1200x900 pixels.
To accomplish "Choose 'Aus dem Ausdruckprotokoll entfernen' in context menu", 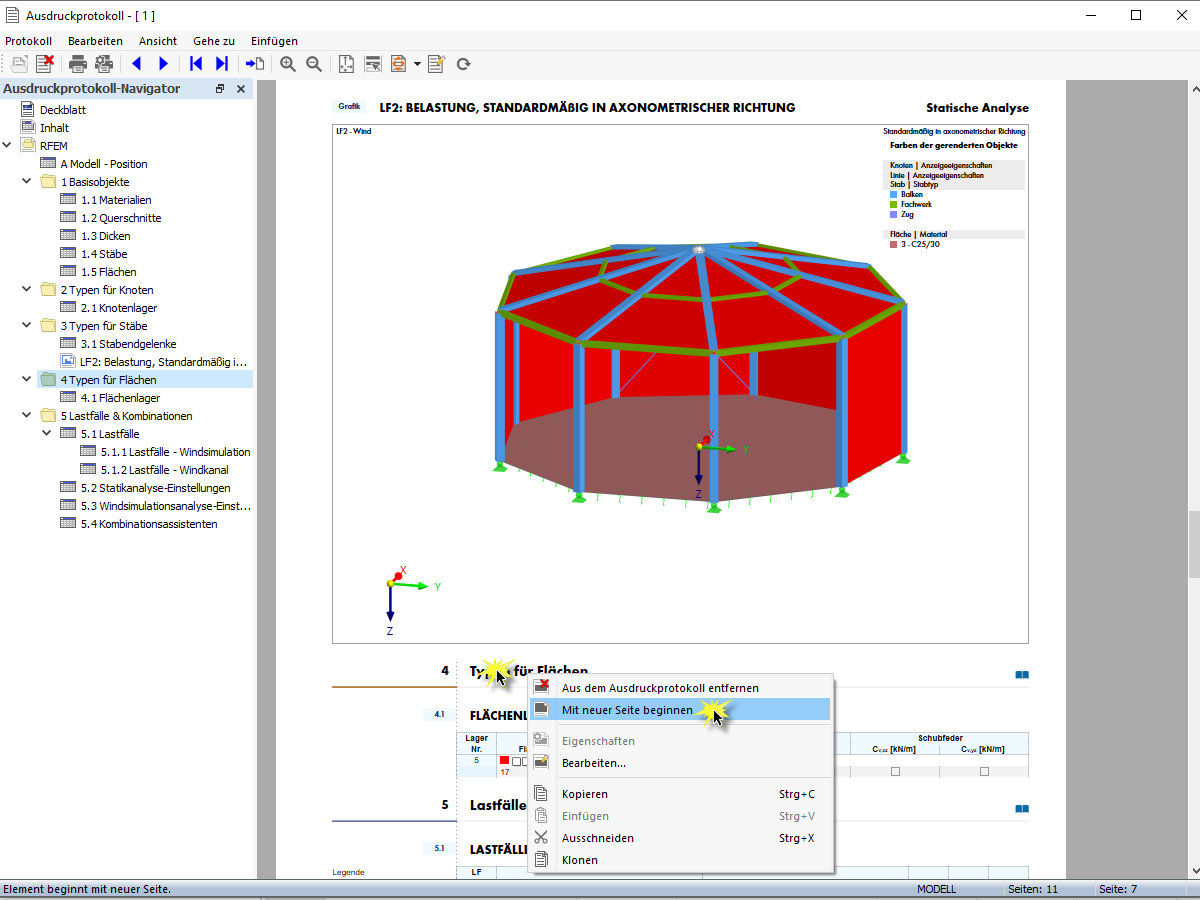I will point(680,688).
